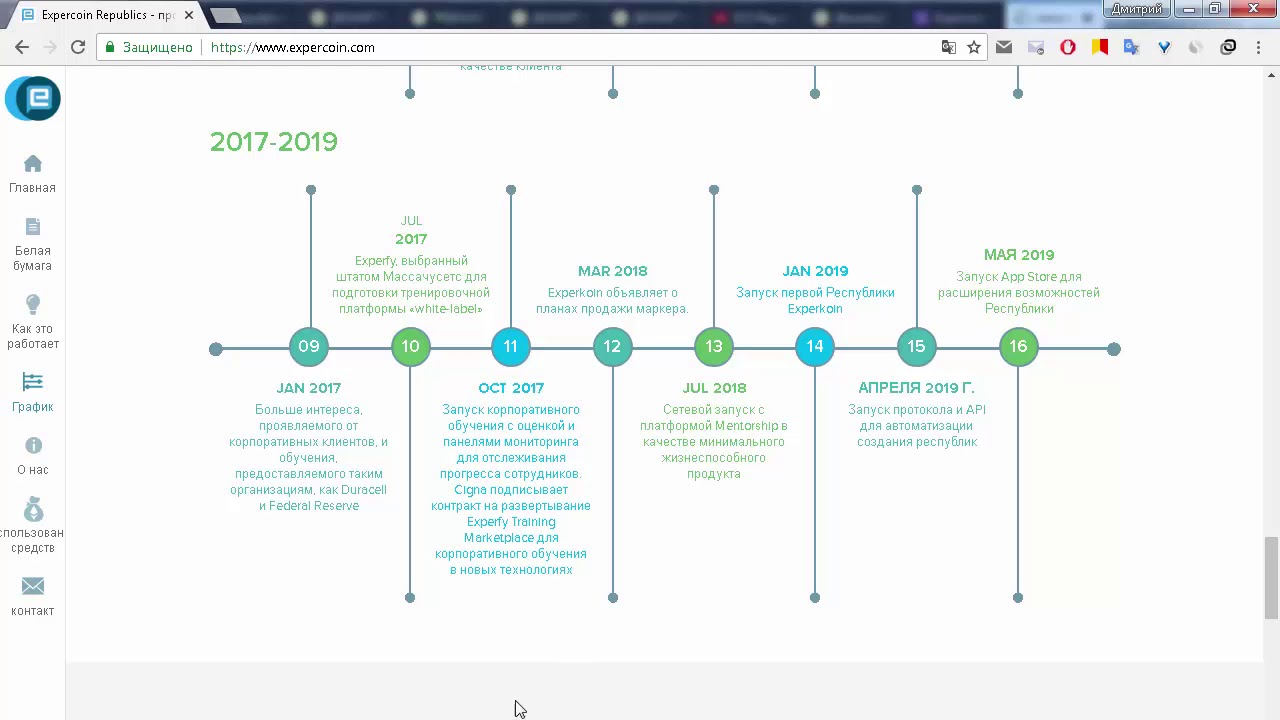Click the JAN 2019 milestone heading
The width and height of the screenshot is (1280, 720).
coord(815,271)
